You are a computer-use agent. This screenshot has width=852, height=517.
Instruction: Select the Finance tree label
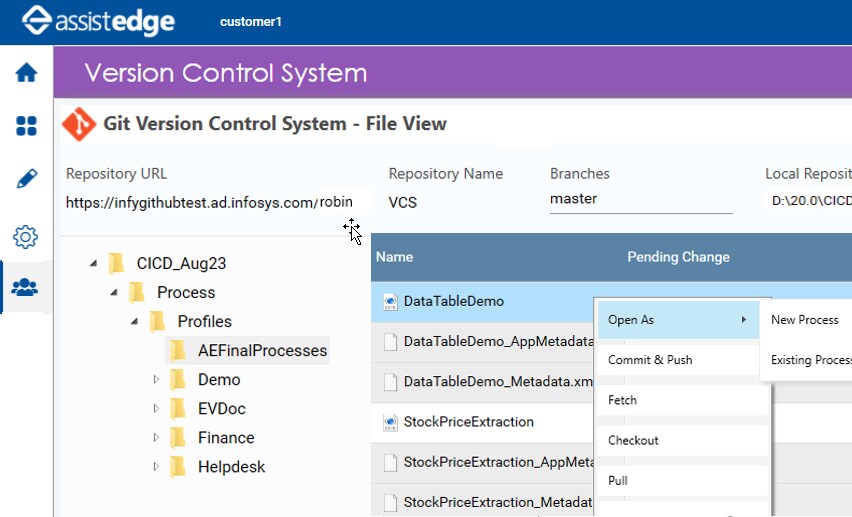pyautogui.click(x=226, y=438)
